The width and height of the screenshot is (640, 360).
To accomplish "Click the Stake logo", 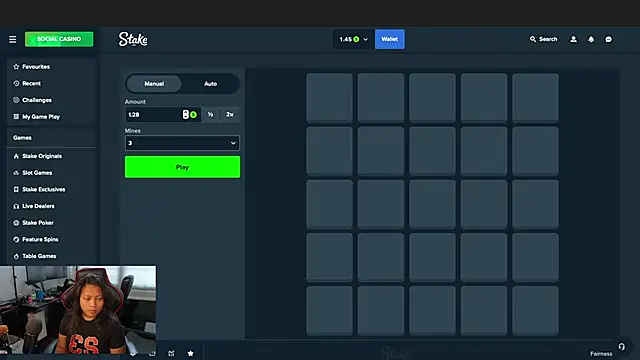I will tap(133, 39).
